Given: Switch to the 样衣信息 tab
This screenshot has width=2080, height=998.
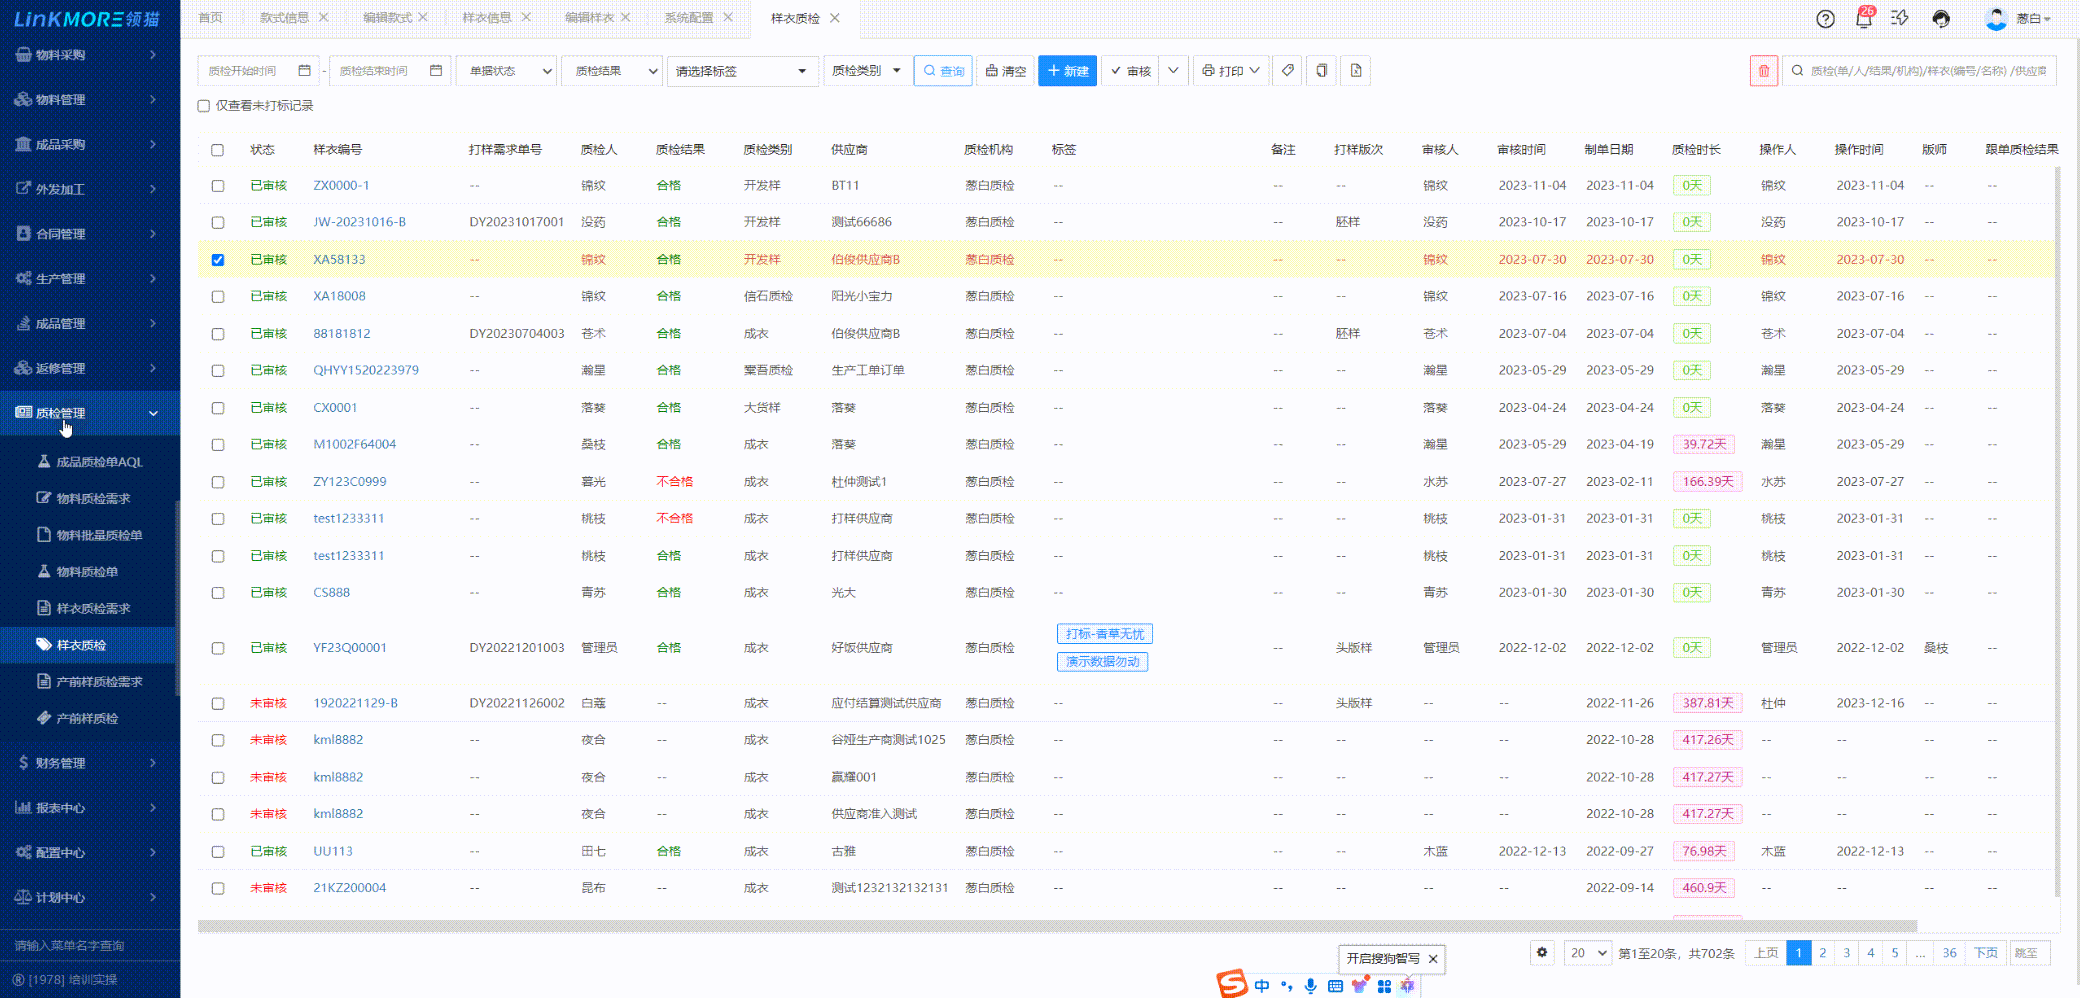Looking at the screenshot, I should [x=487, y=18].
